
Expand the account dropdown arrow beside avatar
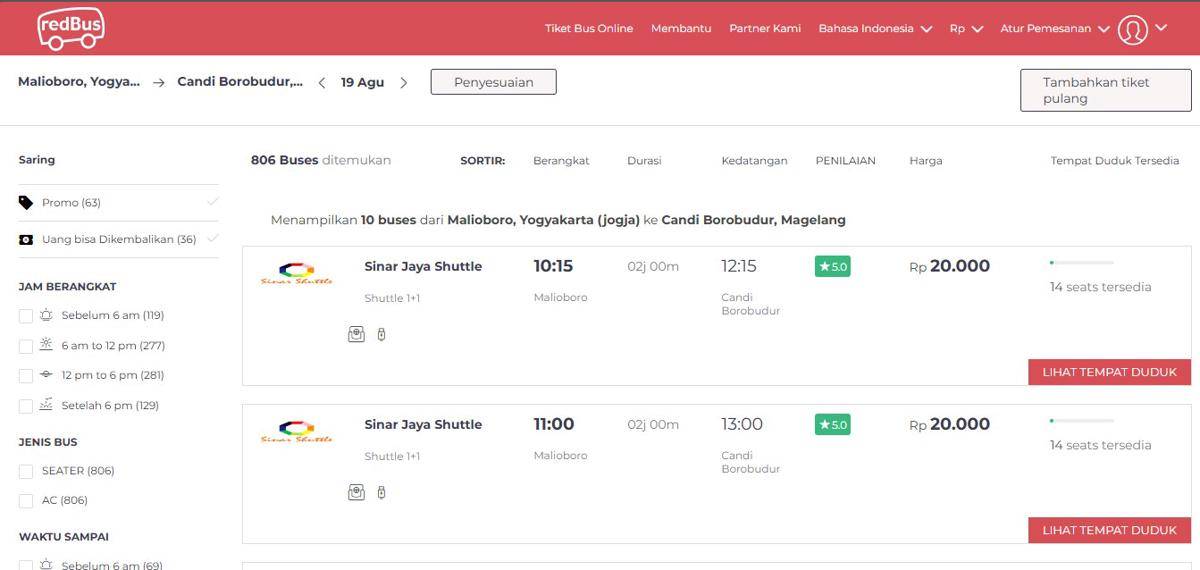1161,27
